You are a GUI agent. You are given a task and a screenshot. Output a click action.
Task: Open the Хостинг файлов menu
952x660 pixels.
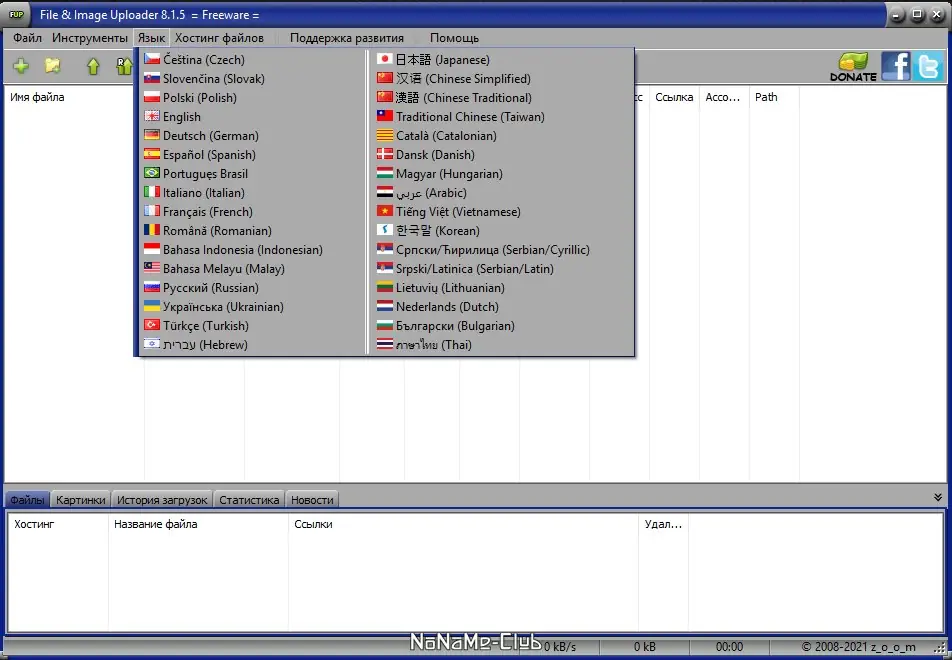pos(219,38)
